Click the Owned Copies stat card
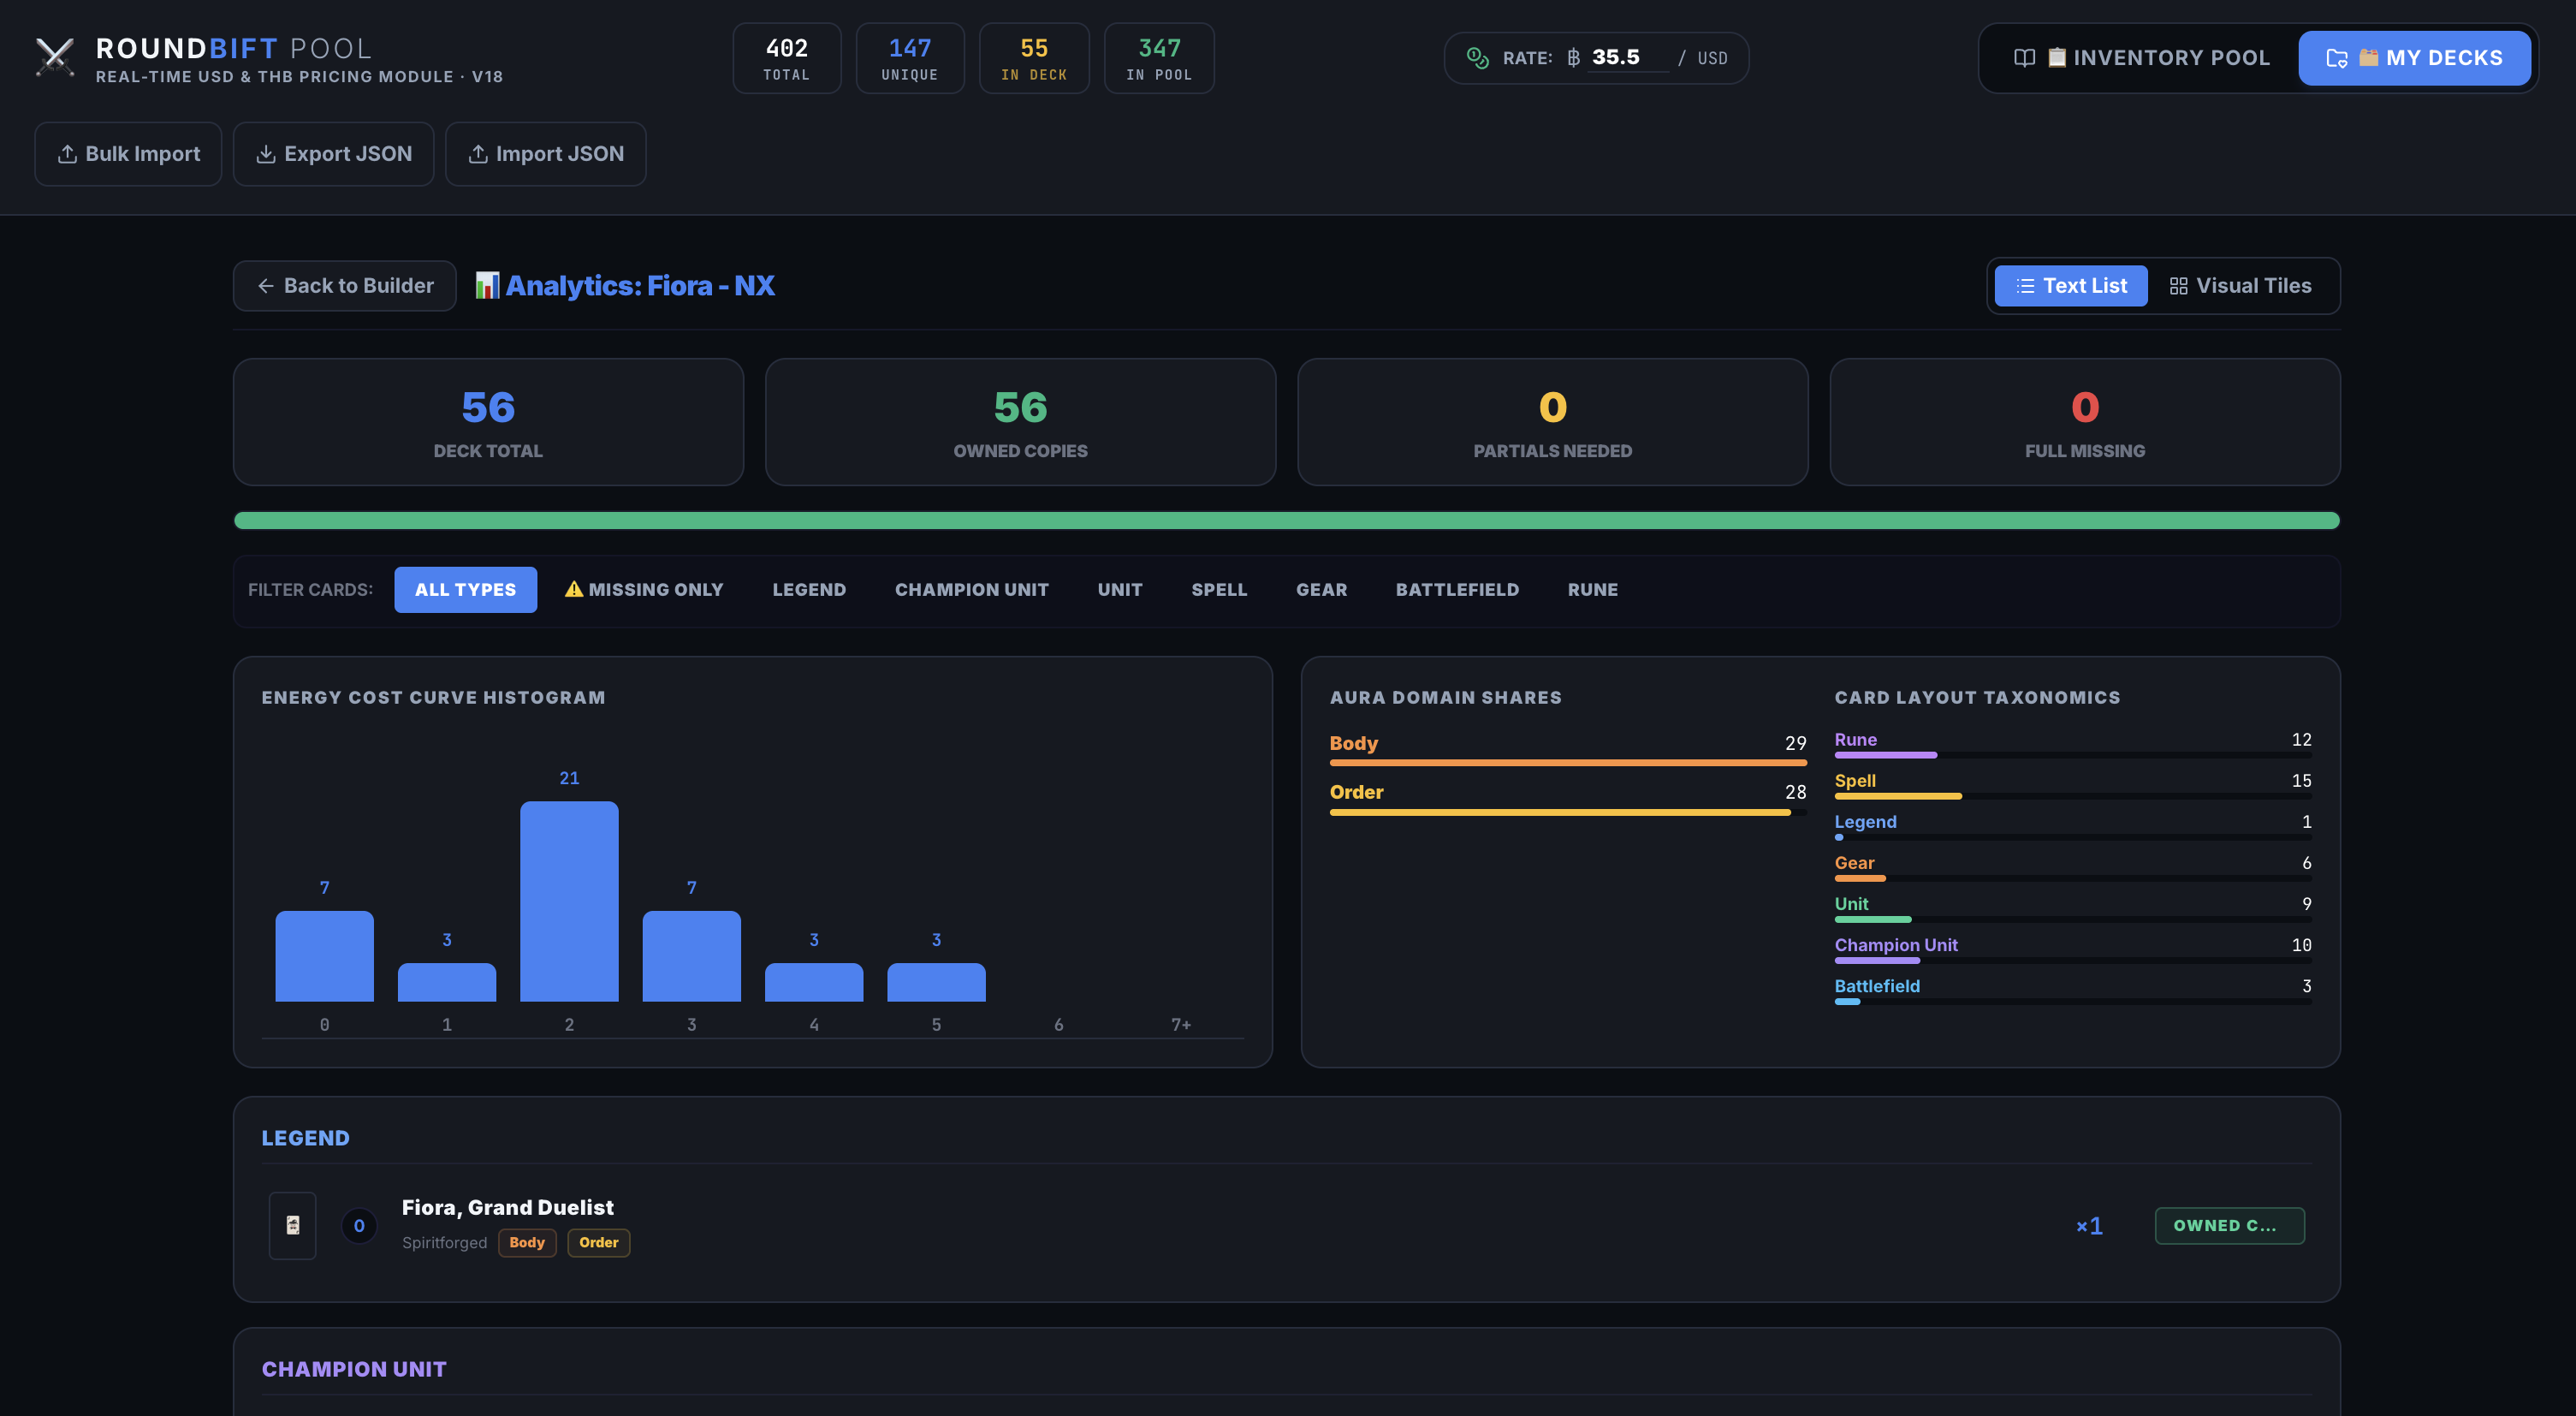2576x1416 pixels. [1020, 422]
